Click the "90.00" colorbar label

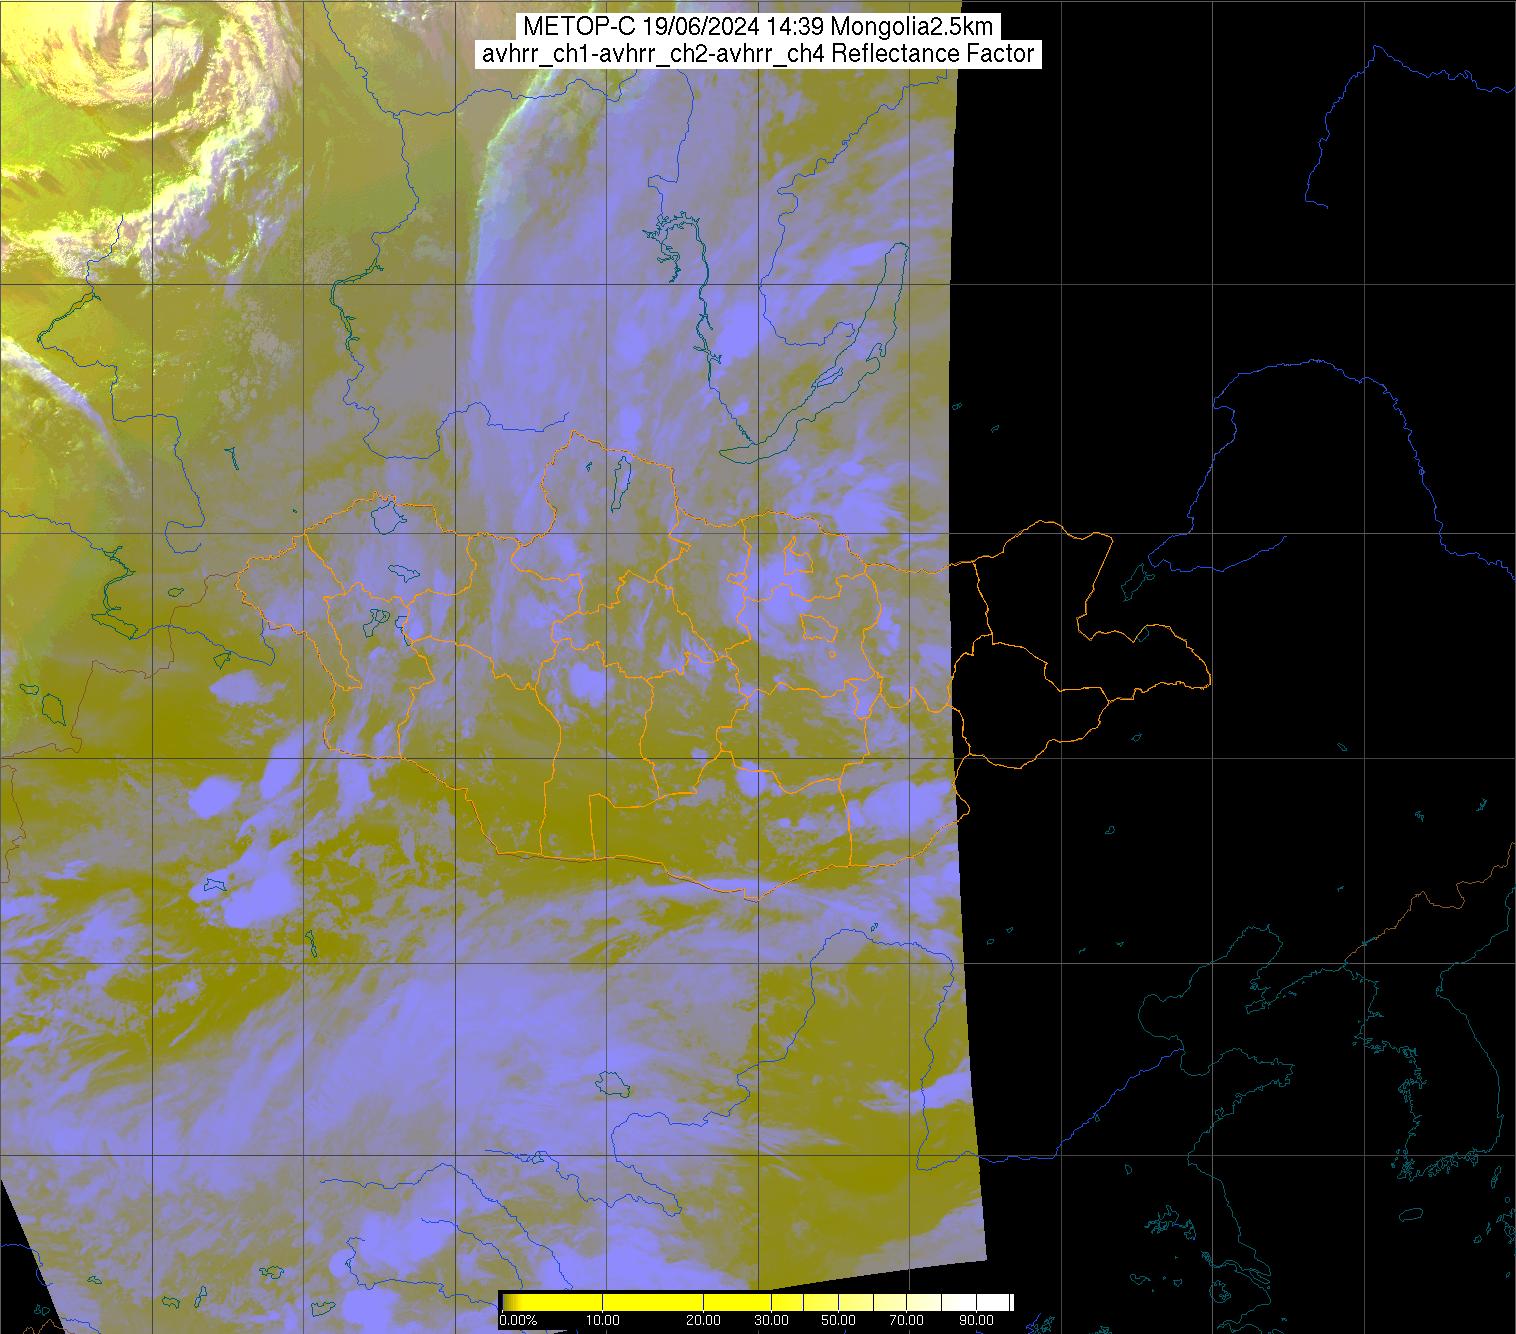point(976,1320)
